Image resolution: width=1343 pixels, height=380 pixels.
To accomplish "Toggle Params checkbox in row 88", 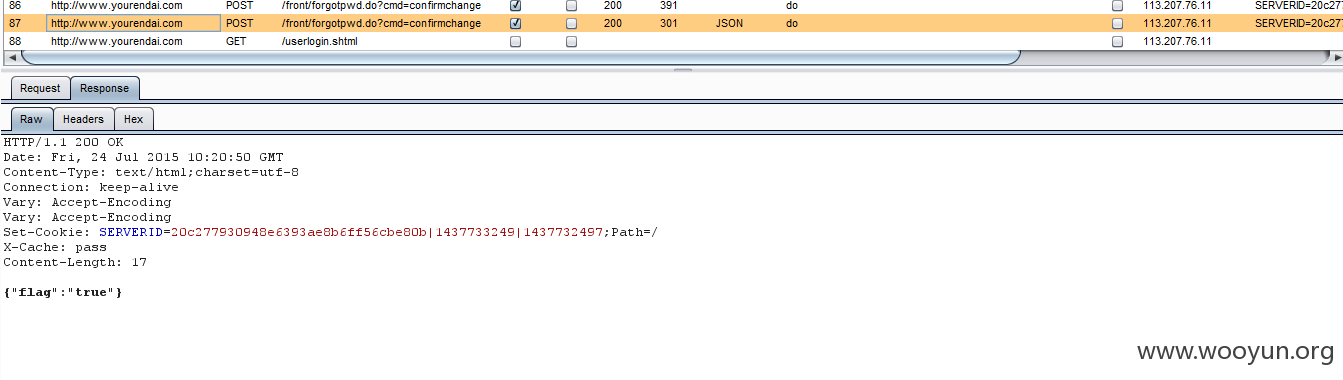I will coord(515,42).
